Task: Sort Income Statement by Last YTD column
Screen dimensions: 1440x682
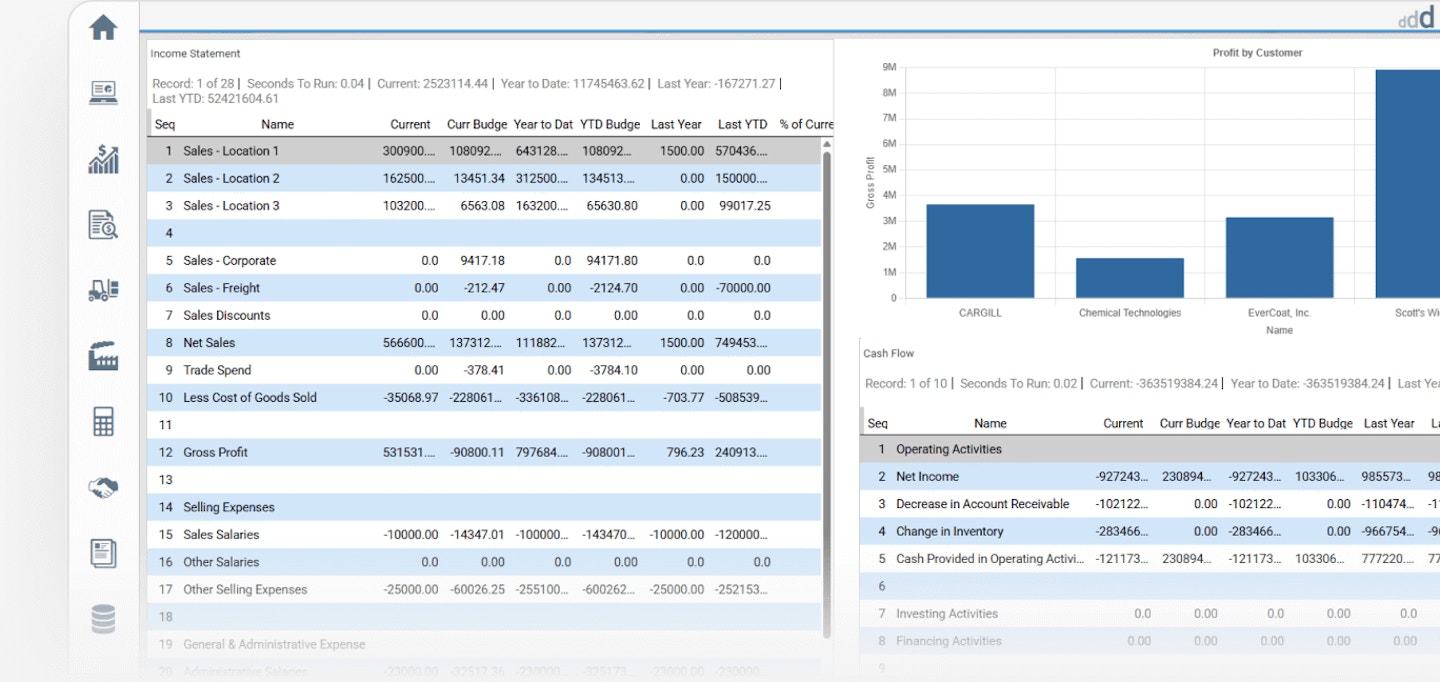Action: (743, 124)
